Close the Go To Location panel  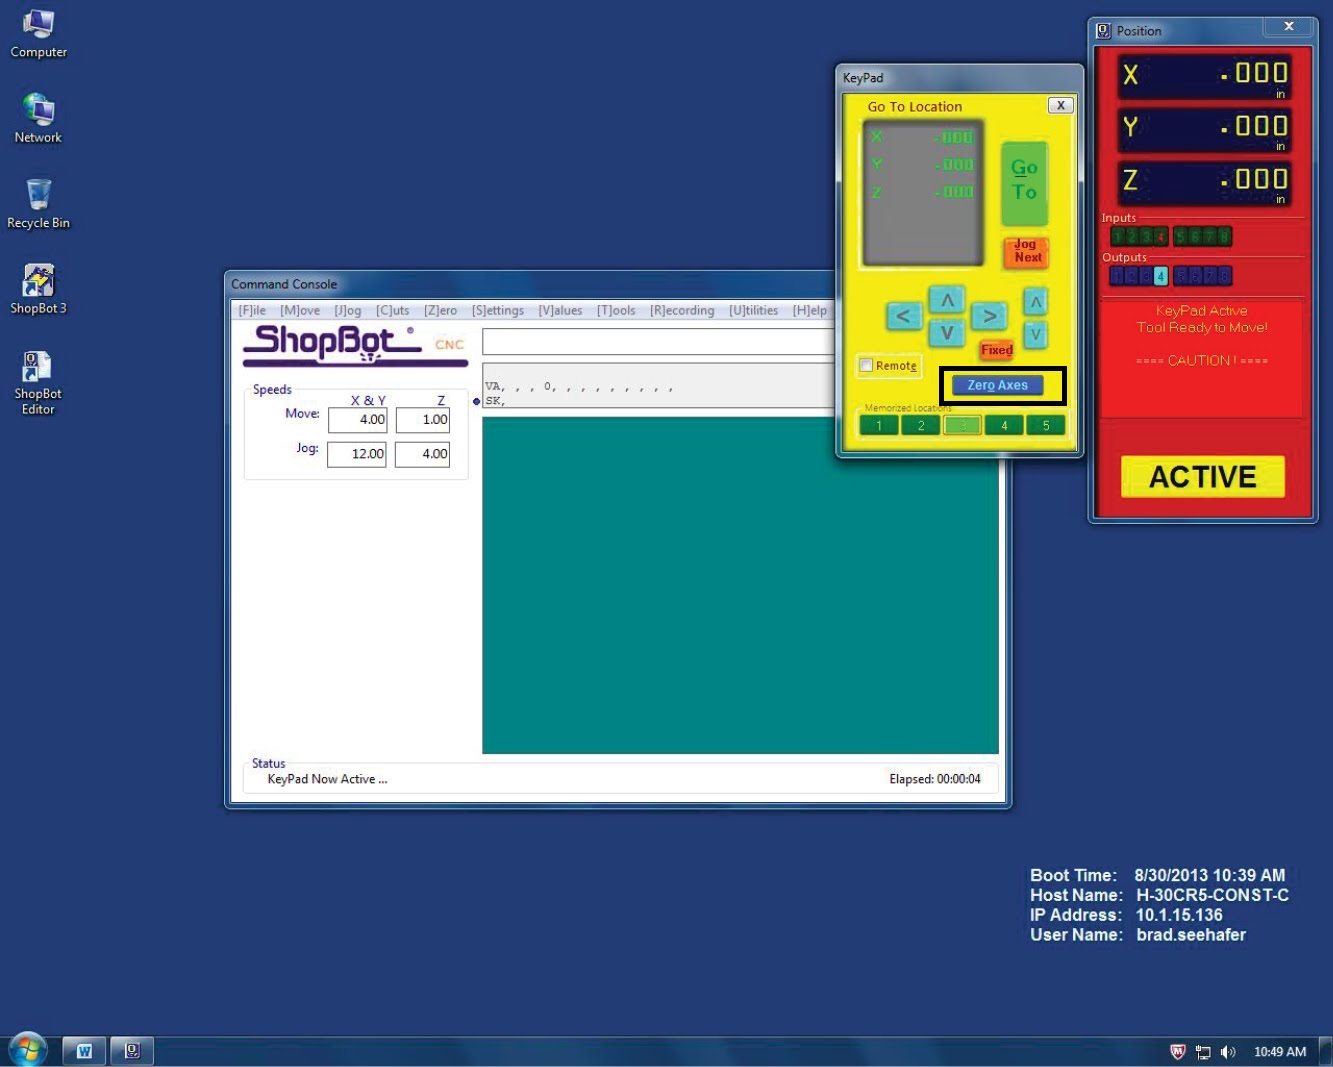[x=1060, y=105]
